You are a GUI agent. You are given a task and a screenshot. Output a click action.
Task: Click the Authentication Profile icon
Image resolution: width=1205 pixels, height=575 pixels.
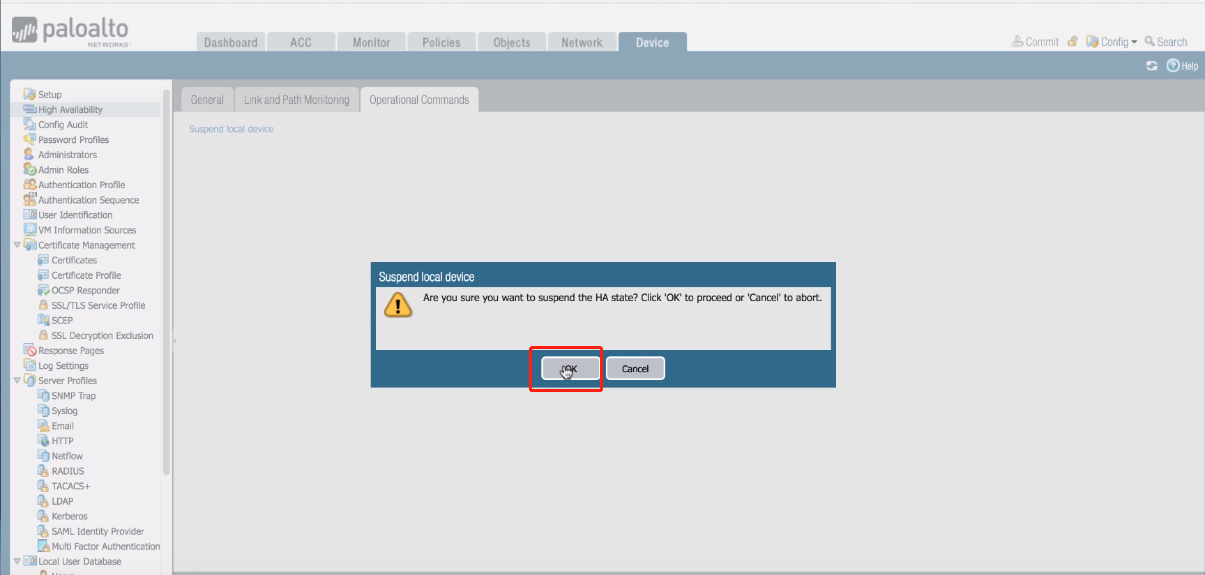pos(30,184)
